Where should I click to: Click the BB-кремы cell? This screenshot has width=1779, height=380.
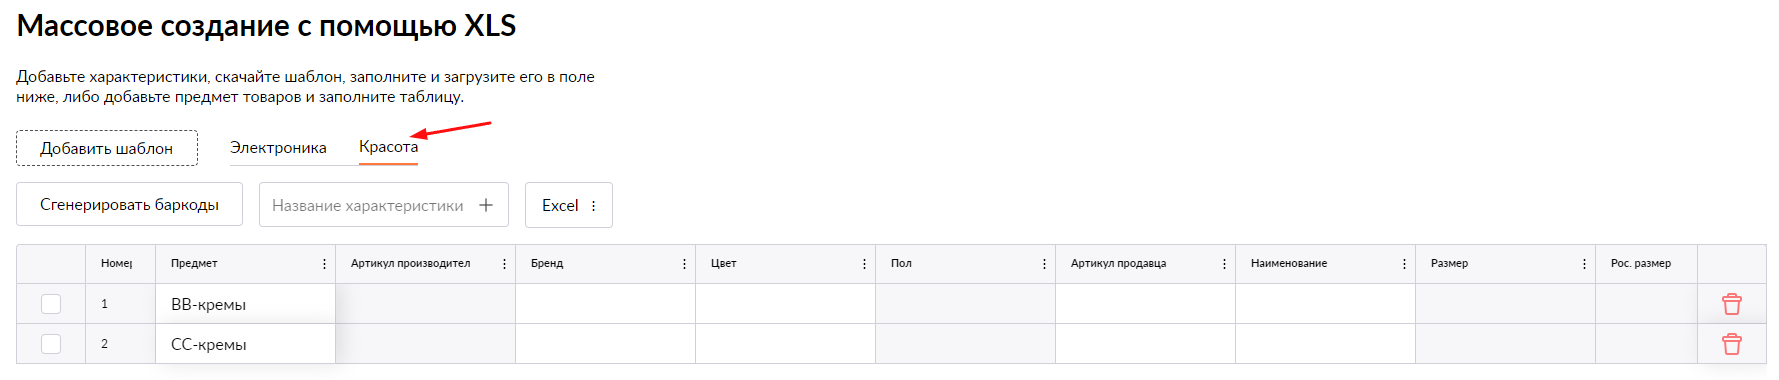pos(245,304)
